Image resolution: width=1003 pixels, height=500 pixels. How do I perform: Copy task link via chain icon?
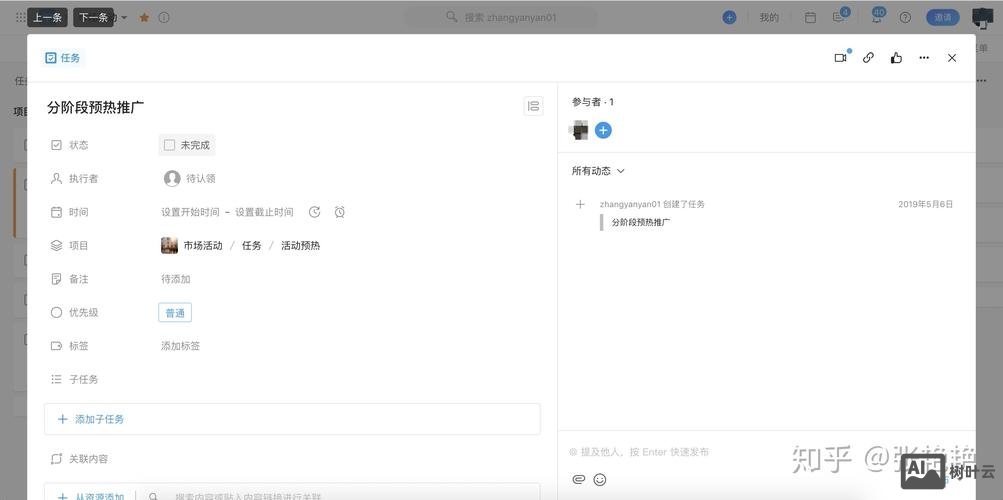click(x=868, y=58)
